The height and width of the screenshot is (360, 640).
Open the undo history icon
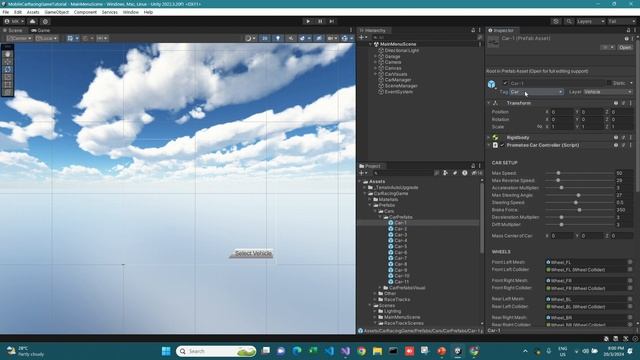coord(556,21)
